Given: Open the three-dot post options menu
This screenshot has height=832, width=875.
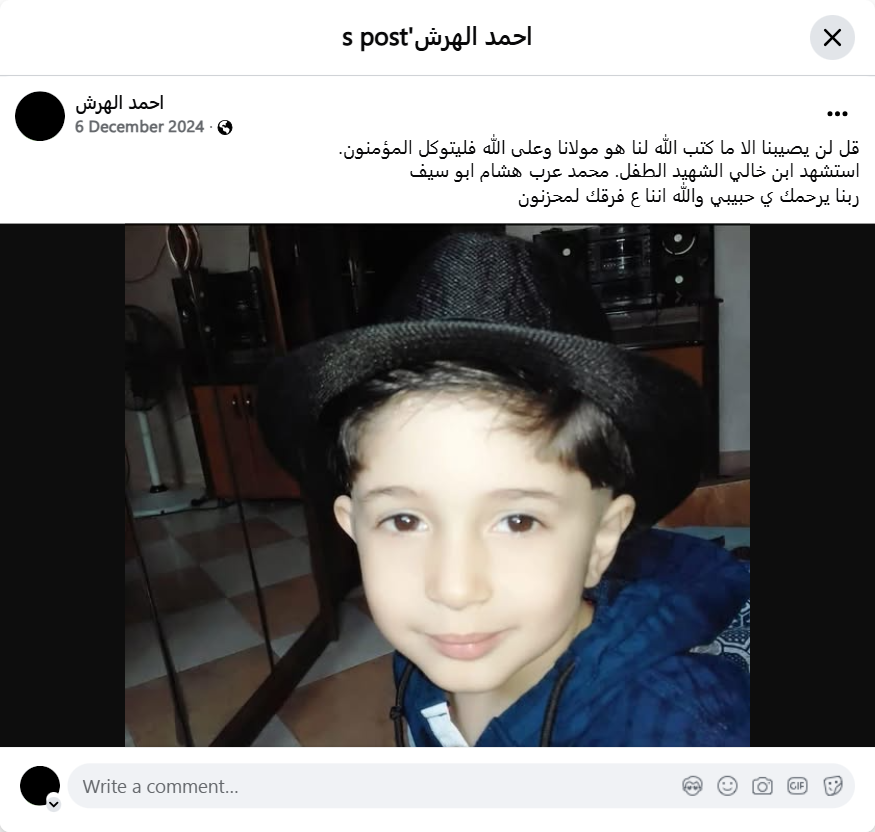Looking at the screenshot, I should [837, 114].
